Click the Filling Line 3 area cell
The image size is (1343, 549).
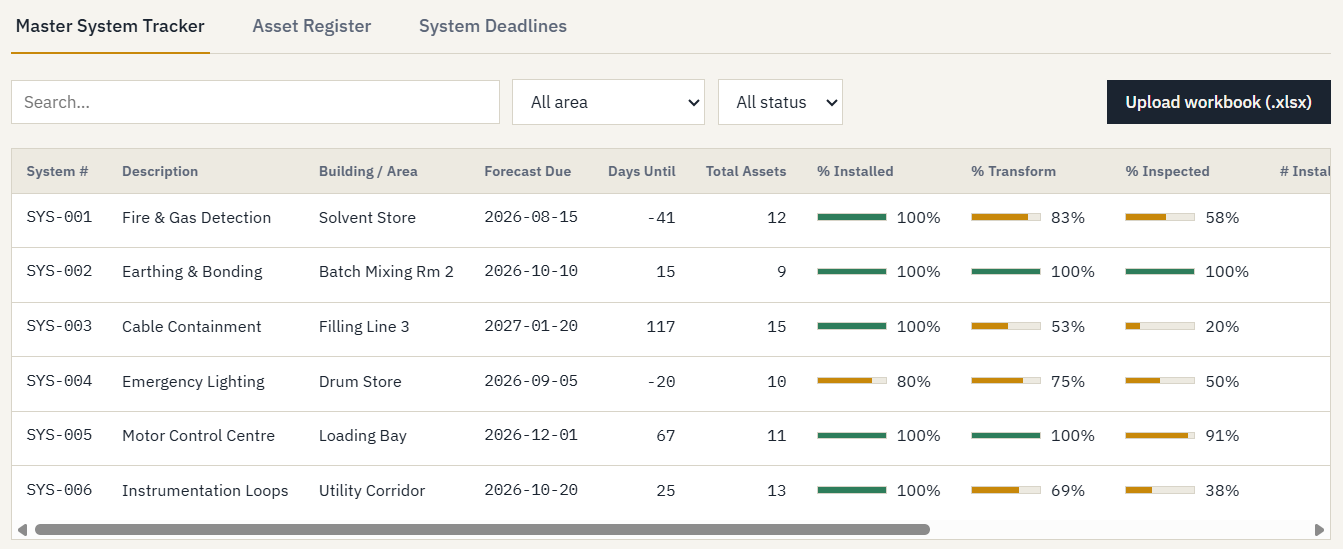click(x=364, y=326)
